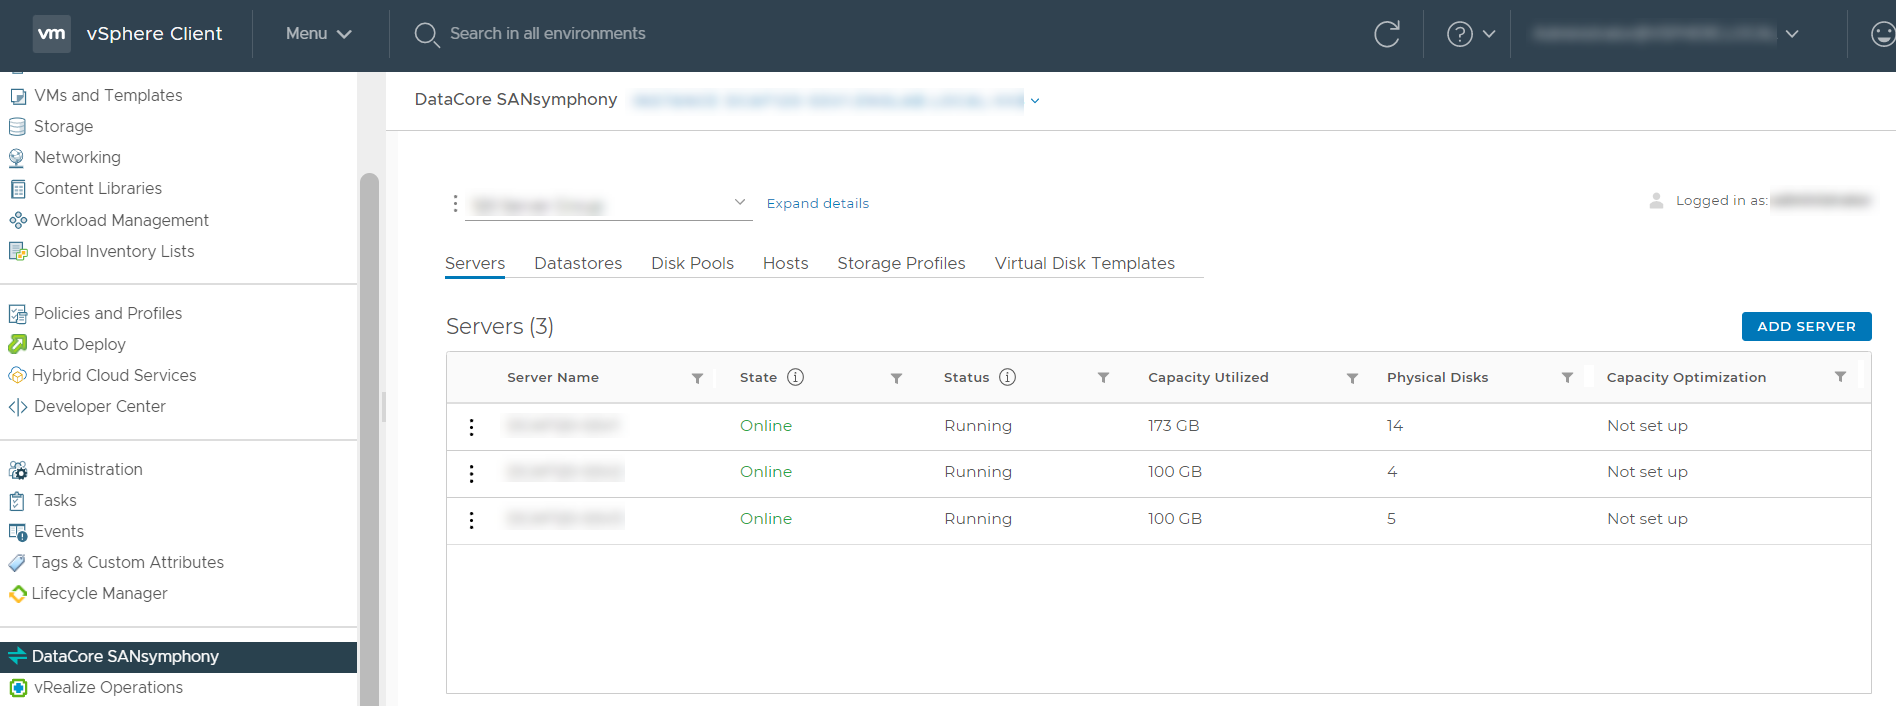Click the State column info icon

(795, 377)
